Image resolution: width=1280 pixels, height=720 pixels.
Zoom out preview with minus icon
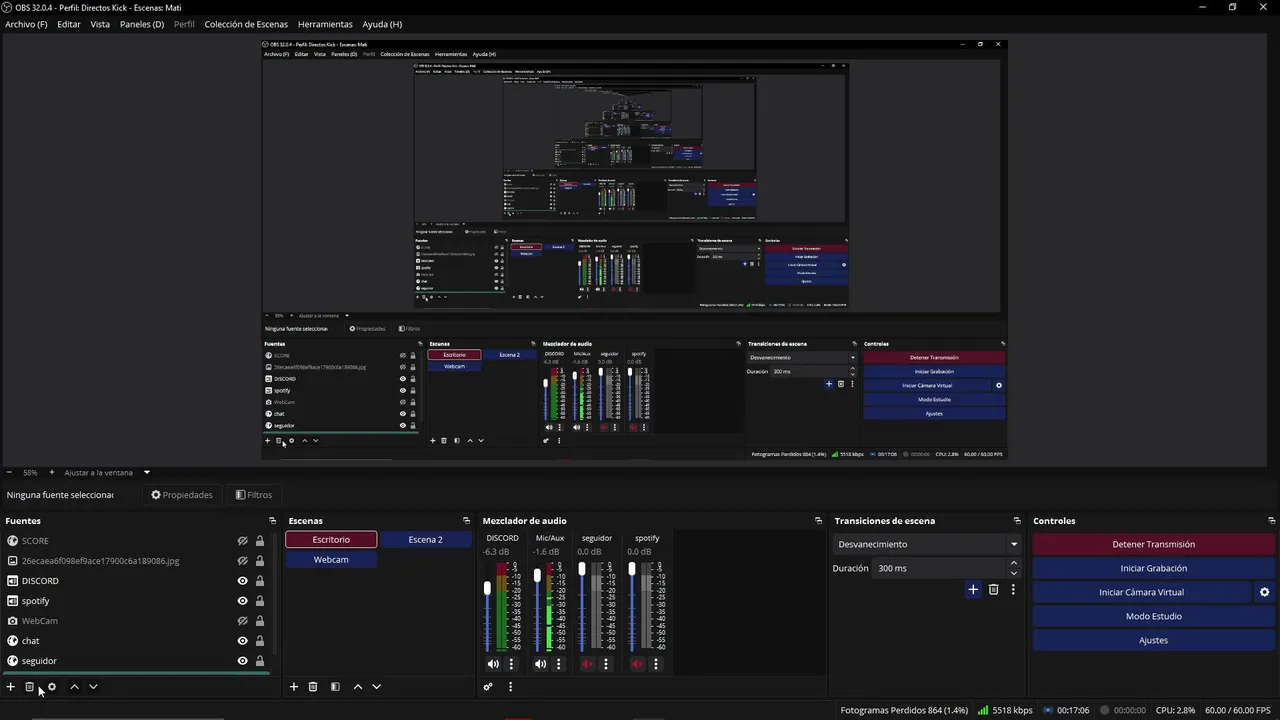pyautogui.click(x=9, y=472)
